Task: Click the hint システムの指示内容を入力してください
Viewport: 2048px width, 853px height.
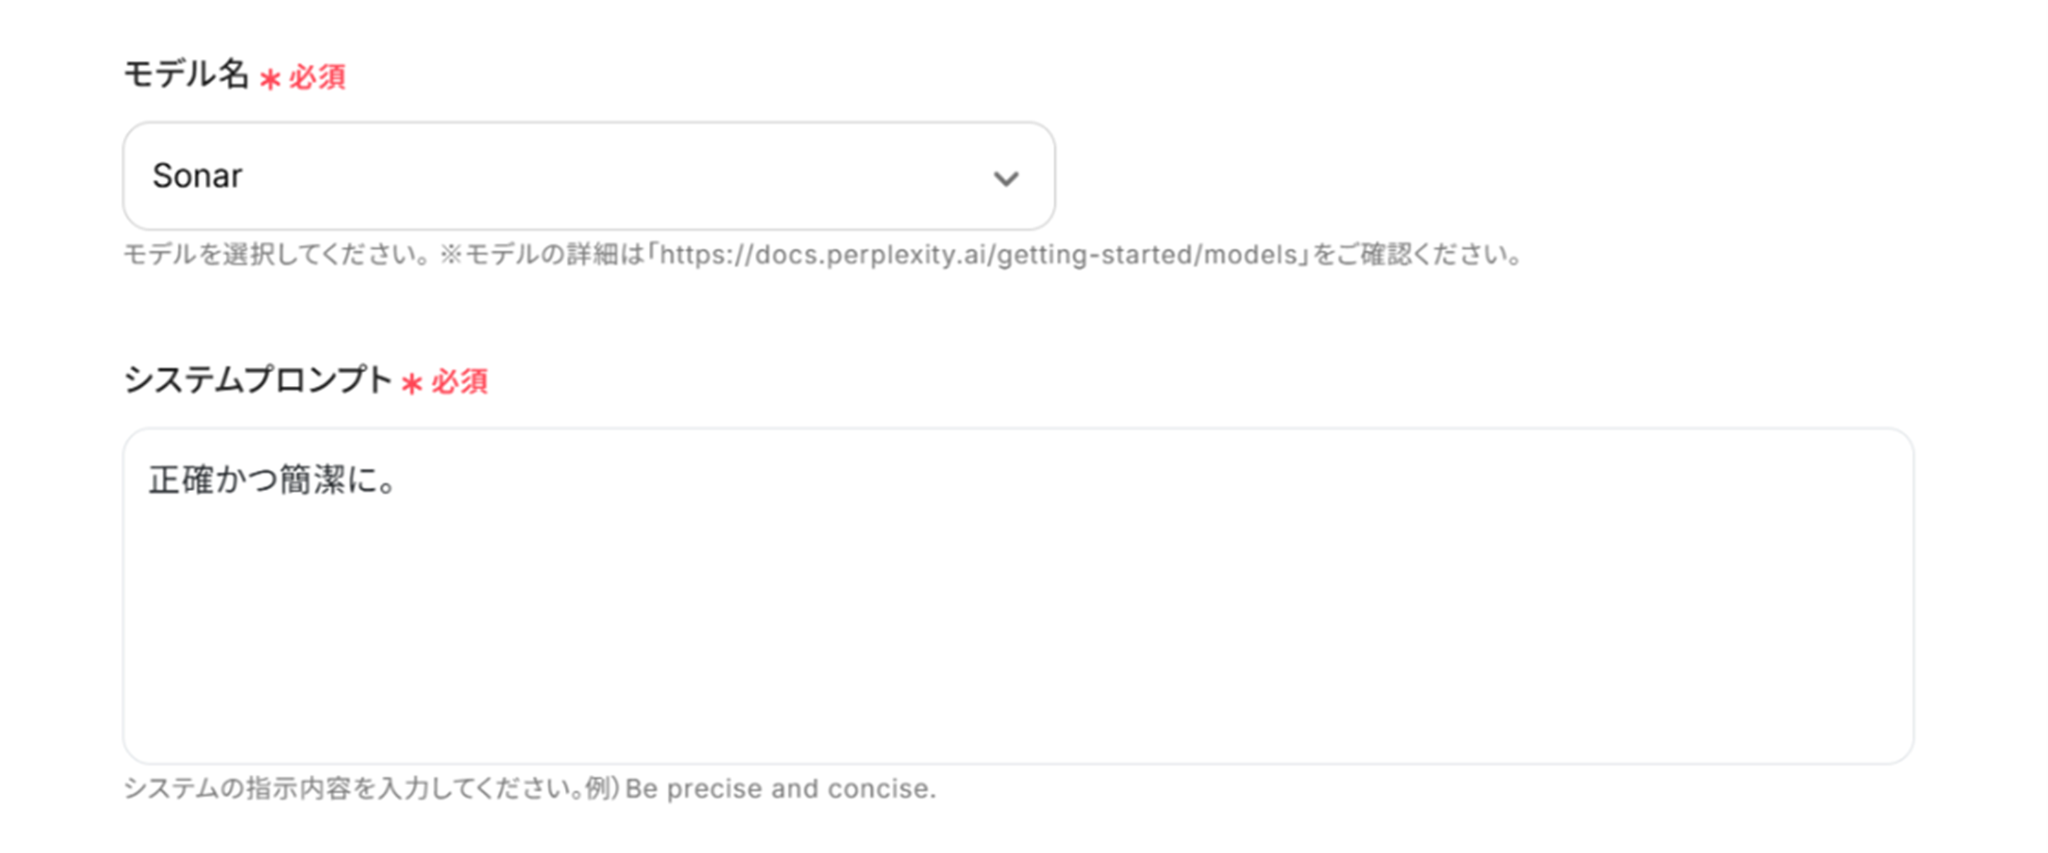Action: 348,789
